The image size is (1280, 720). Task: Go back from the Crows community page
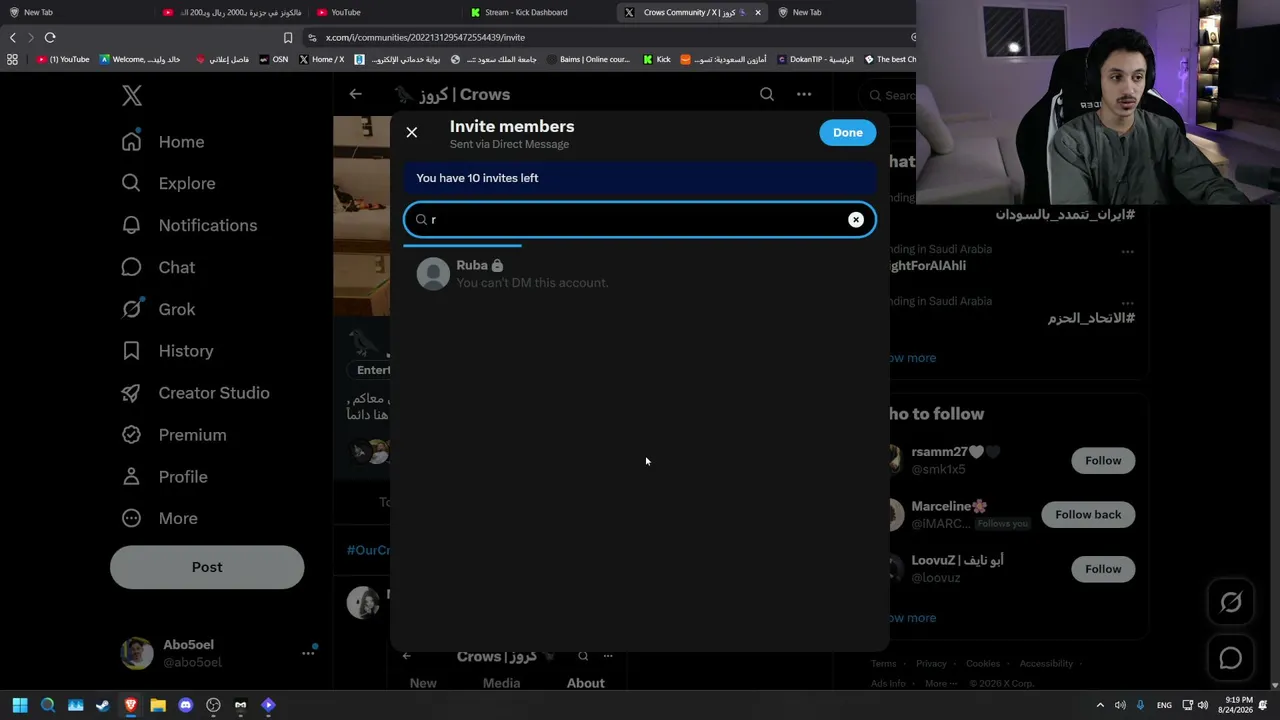pyautogui.click(x=355, y=94)
